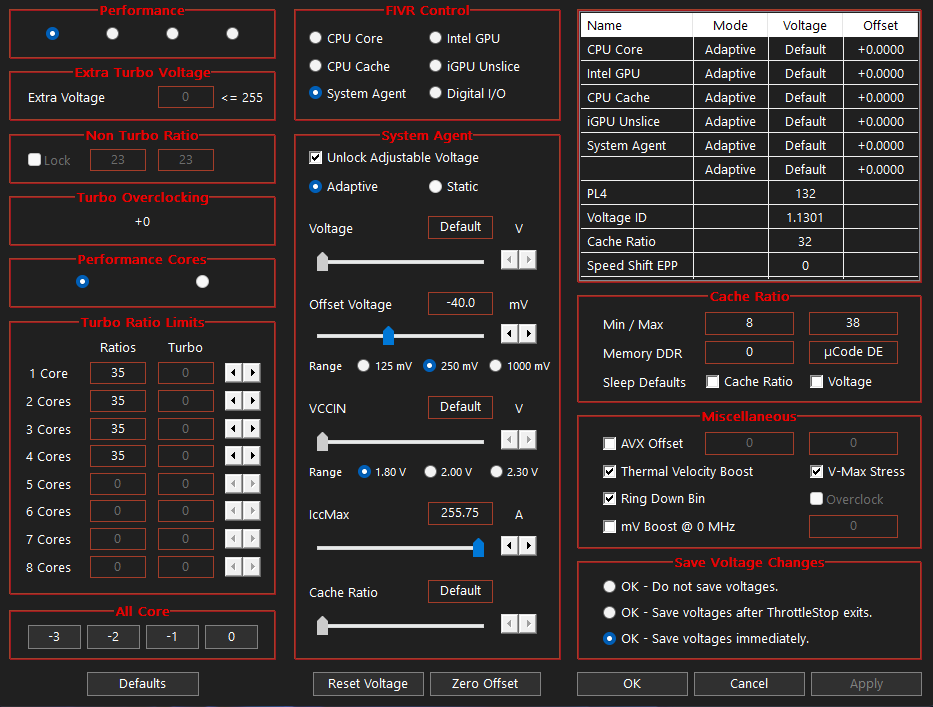Confirm with the OK button

pos(632,684)
